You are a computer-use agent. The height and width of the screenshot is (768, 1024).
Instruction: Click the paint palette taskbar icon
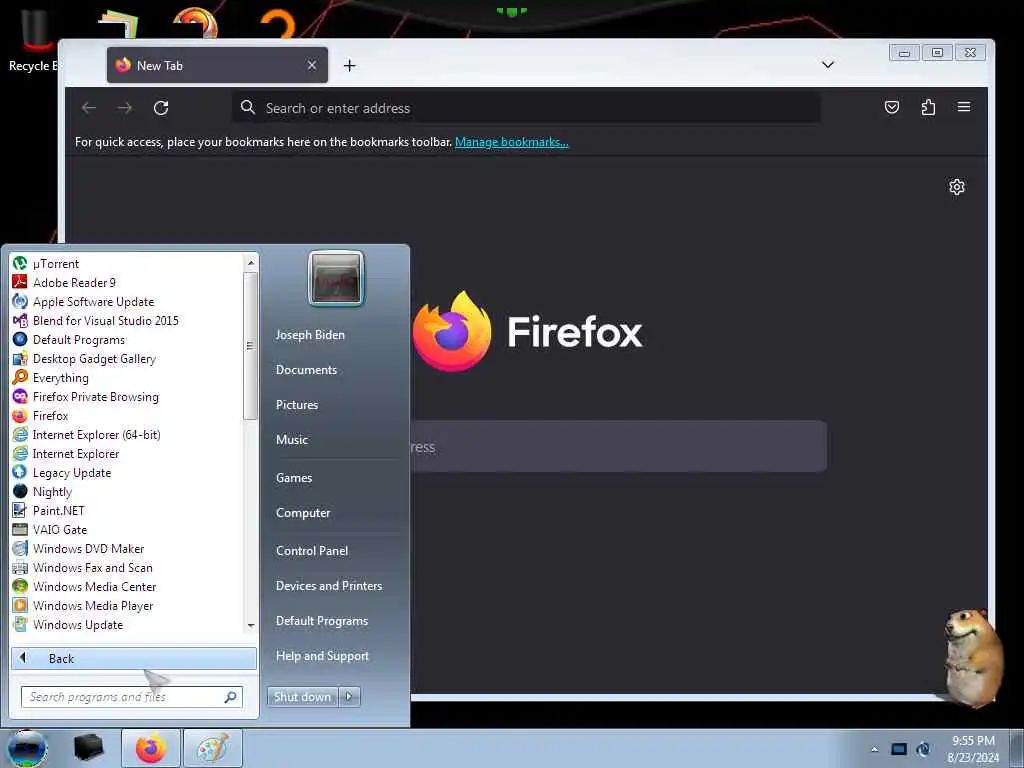(213, 748)
